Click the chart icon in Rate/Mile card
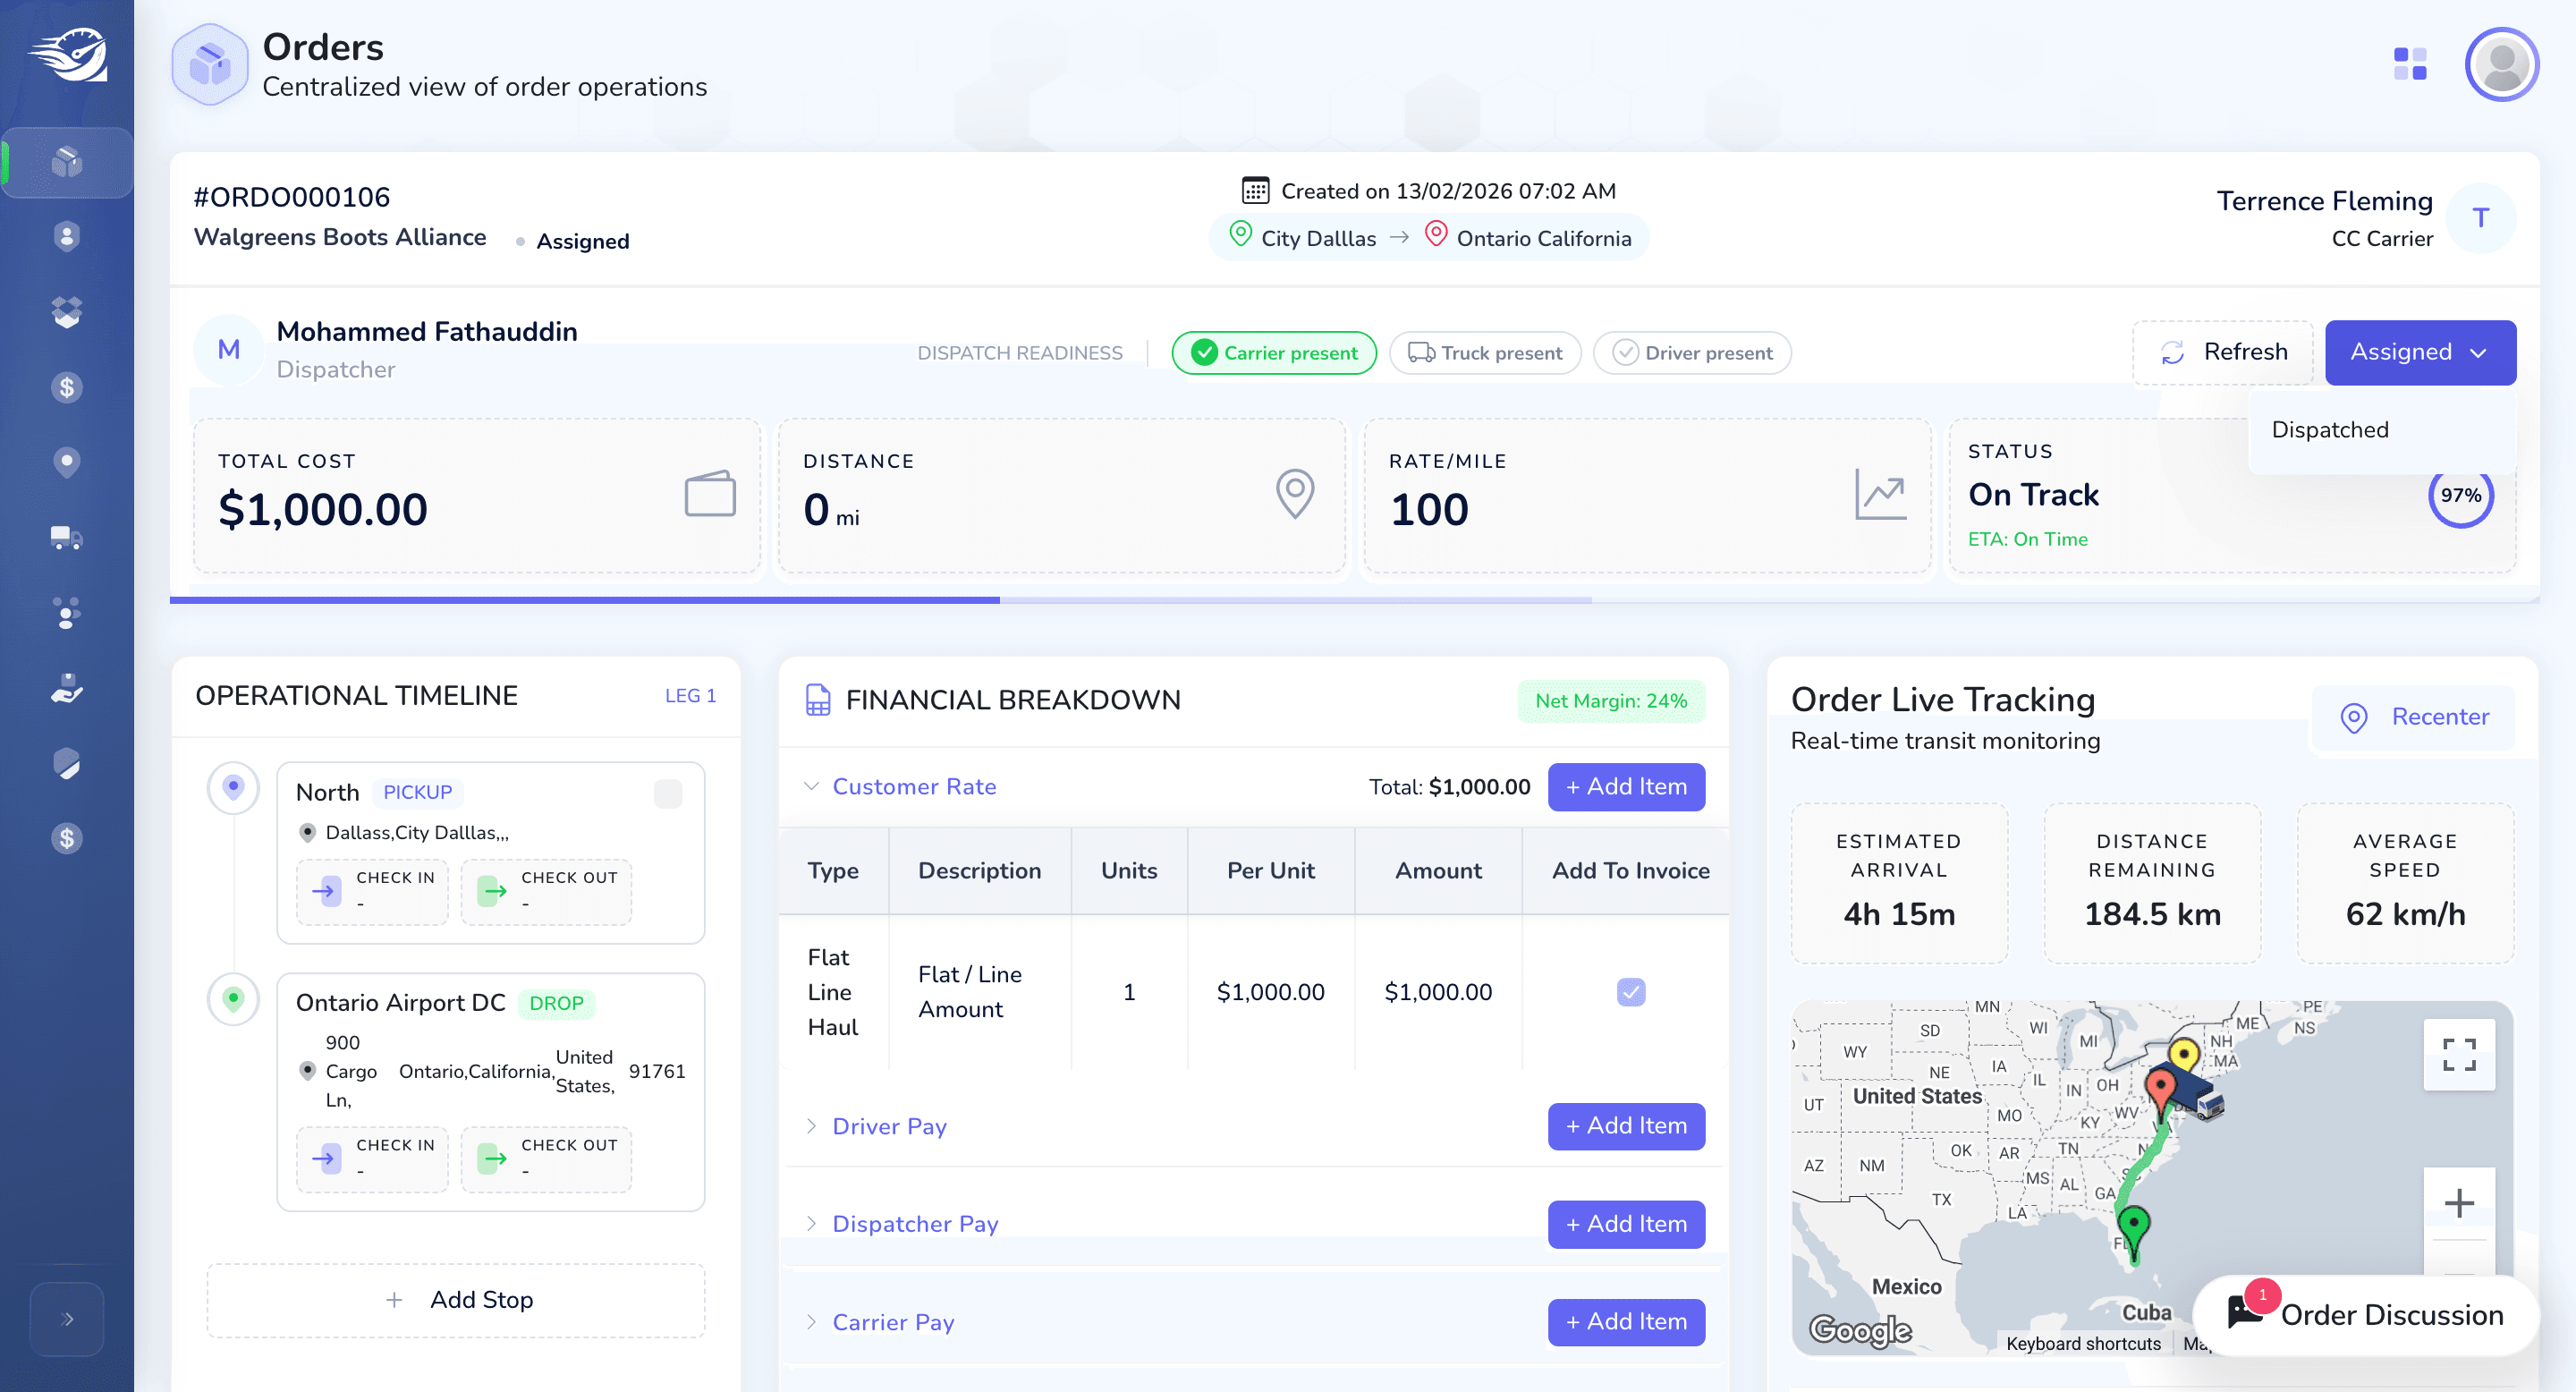2576x1392 pixels. coord(1880,494)
